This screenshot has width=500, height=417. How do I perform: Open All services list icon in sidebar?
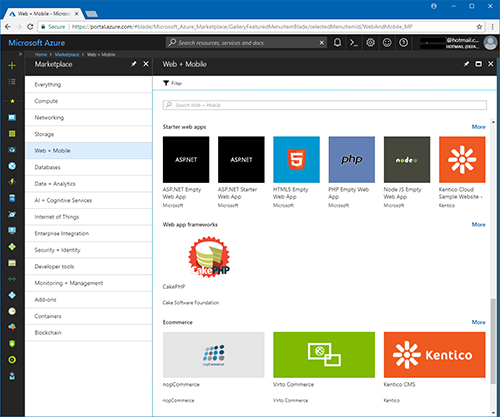click(12, 82)
